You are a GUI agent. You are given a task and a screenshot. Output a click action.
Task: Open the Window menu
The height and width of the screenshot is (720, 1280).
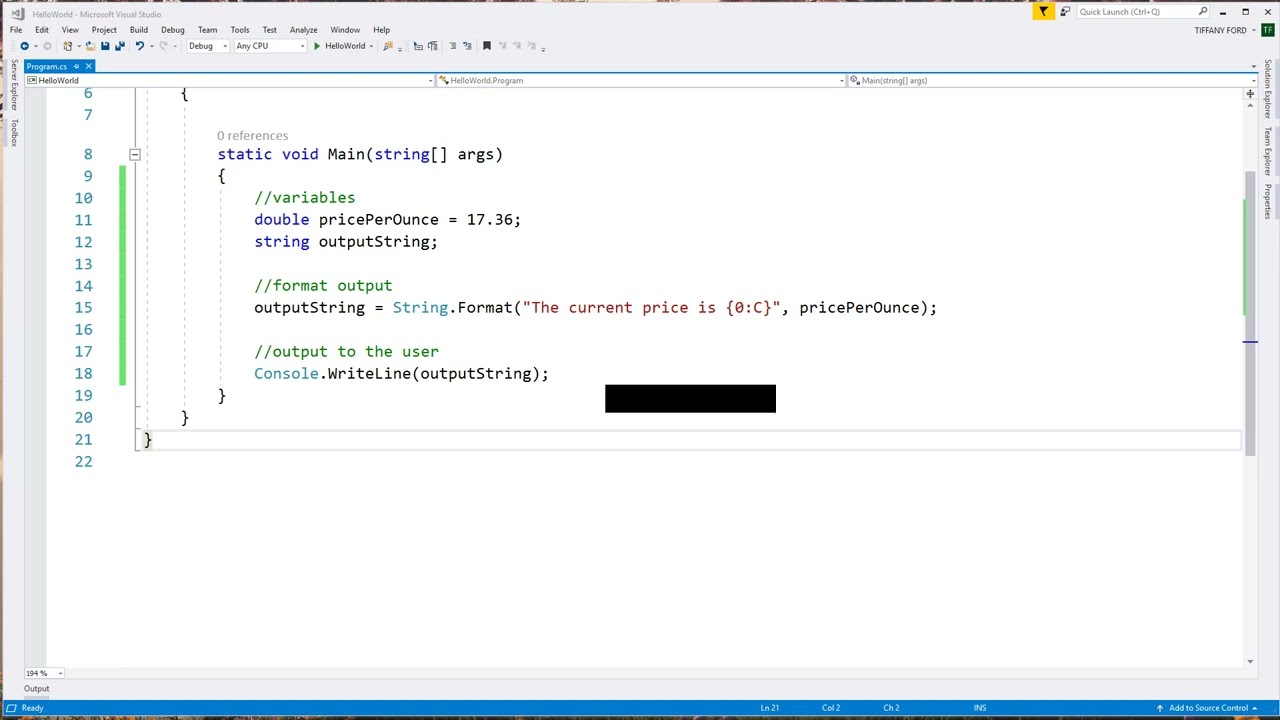click(x=345, y=30)
